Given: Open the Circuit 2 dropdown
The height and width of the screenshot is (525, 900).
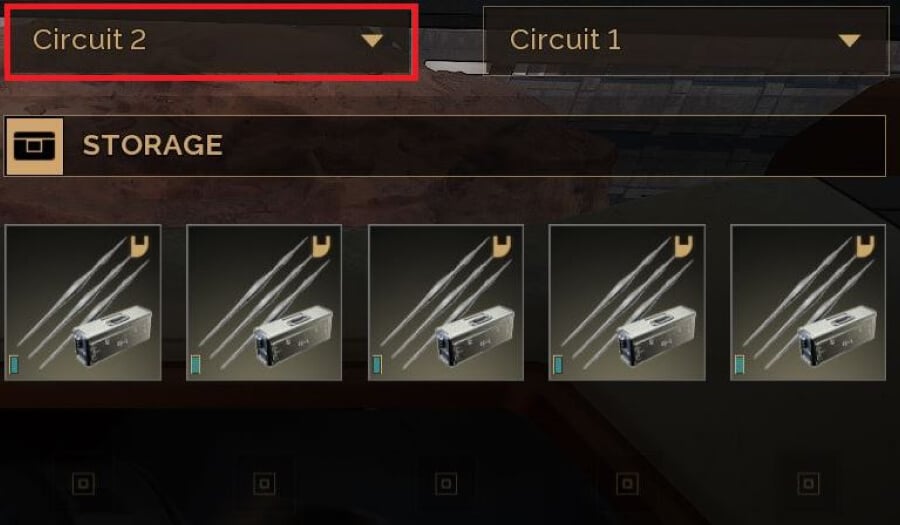Looking at the screenshot, I should (x=210, y=40).
